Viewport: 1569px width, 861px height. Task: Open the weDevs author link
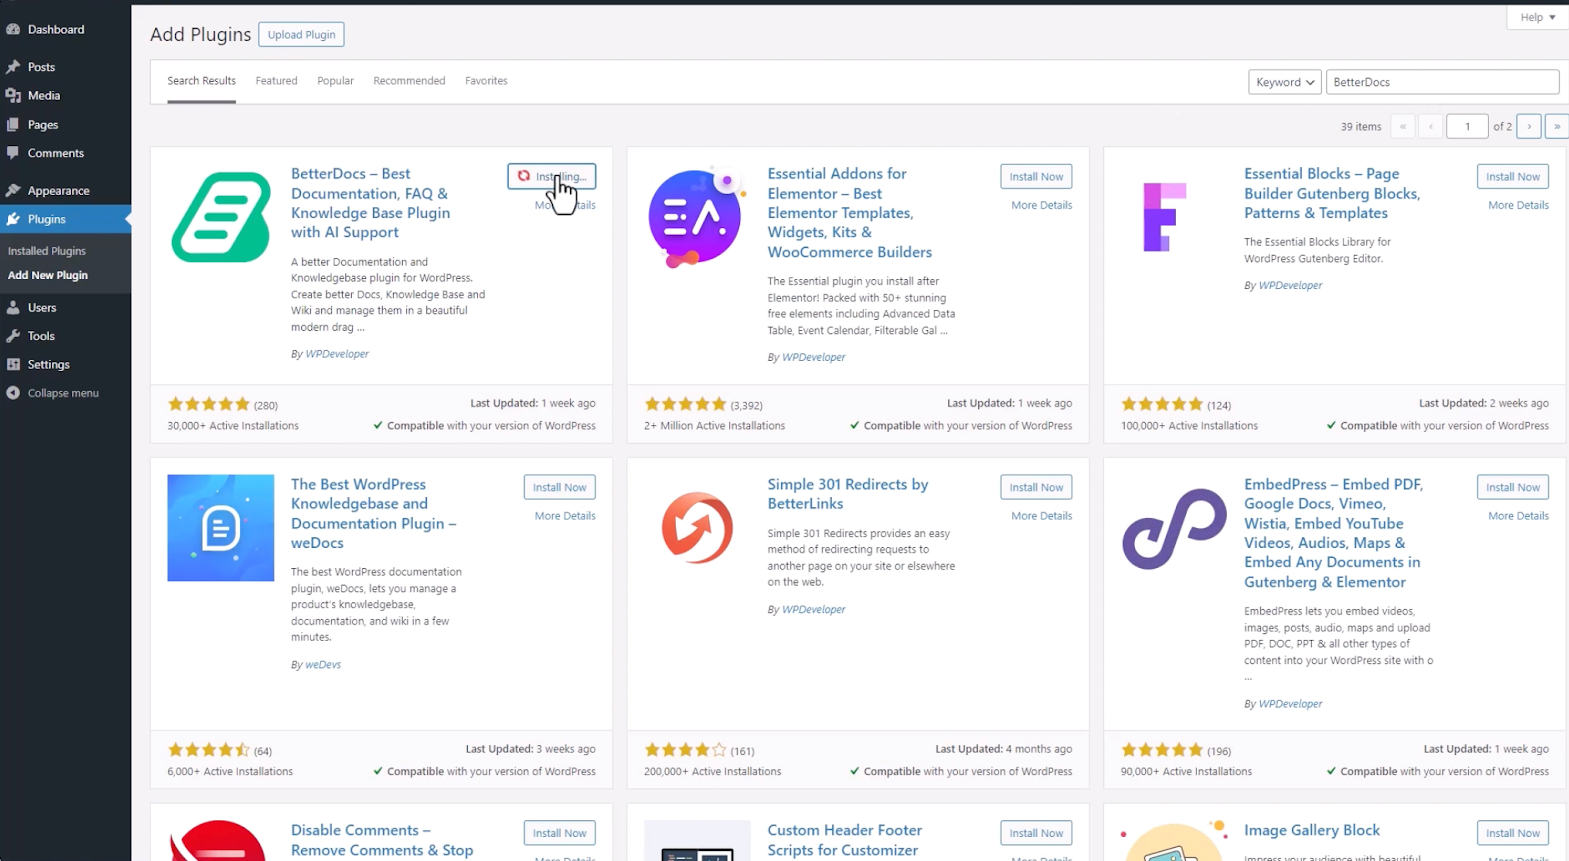323,664
